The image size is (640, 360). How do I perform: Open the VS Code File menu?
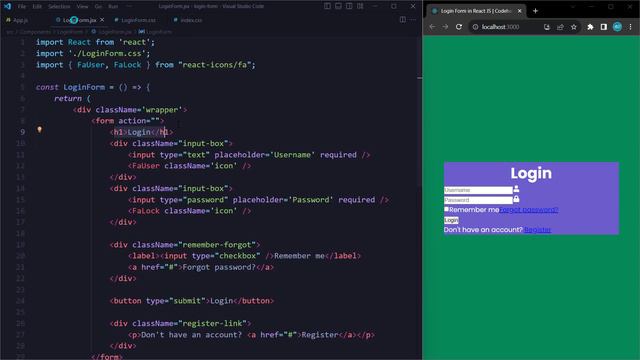point(22,7)
